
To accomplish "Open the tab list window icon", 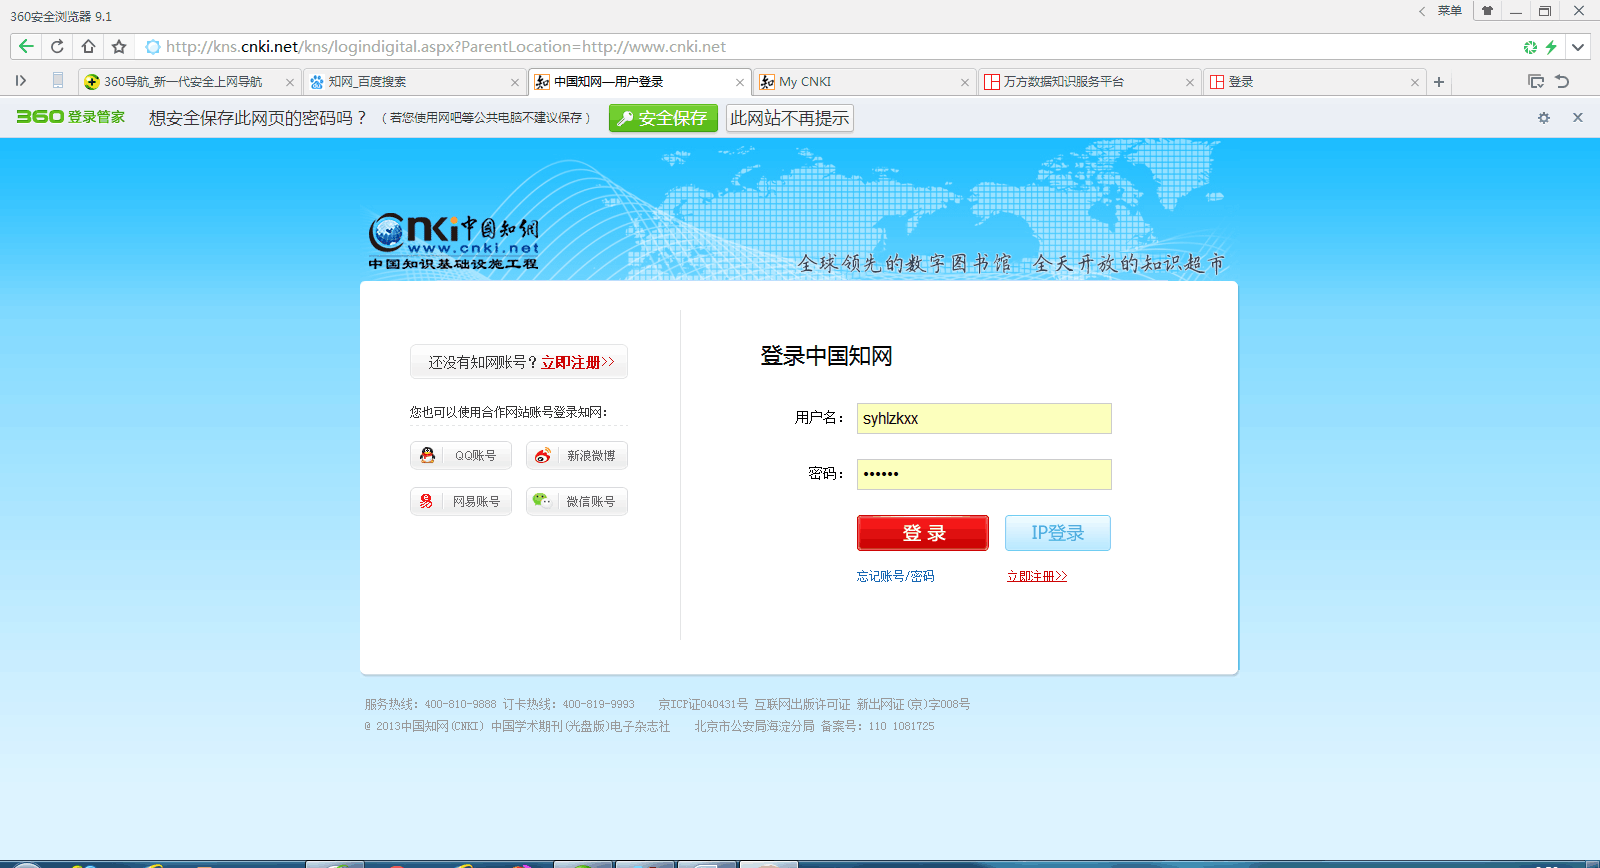I will pos(1536,81).
